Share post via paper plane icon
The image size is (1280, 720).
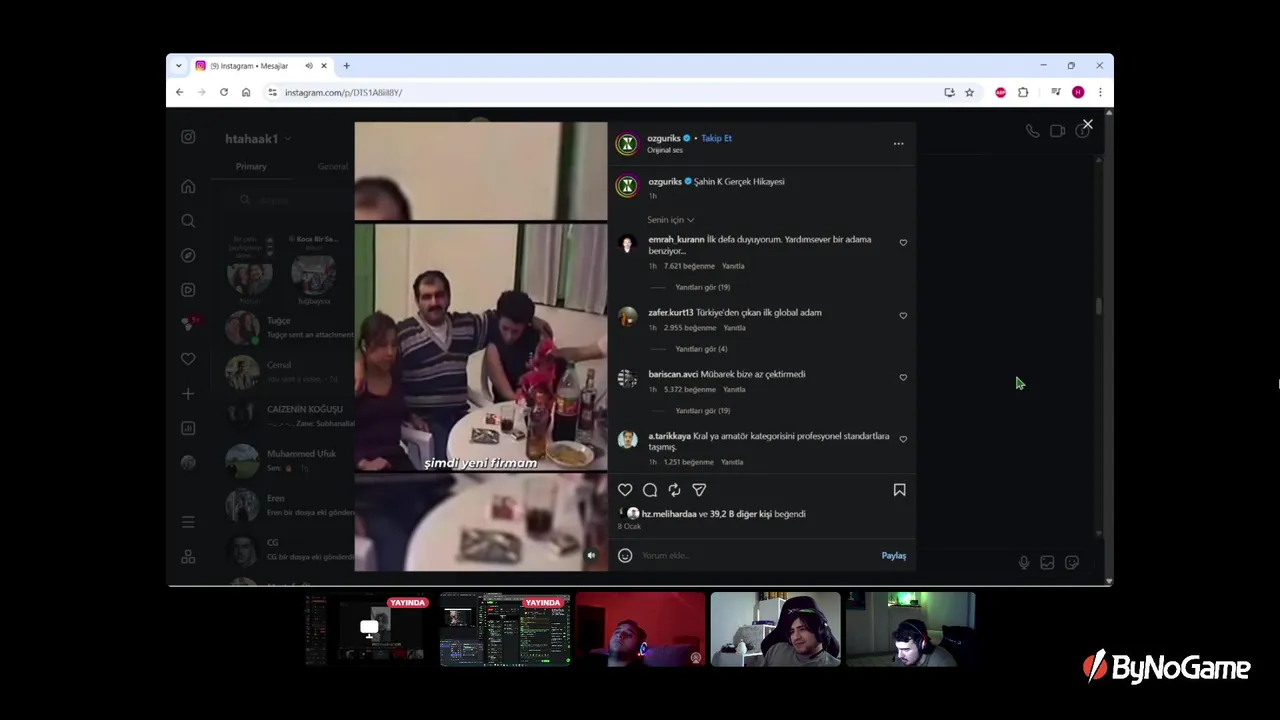(x=699, y=490)
